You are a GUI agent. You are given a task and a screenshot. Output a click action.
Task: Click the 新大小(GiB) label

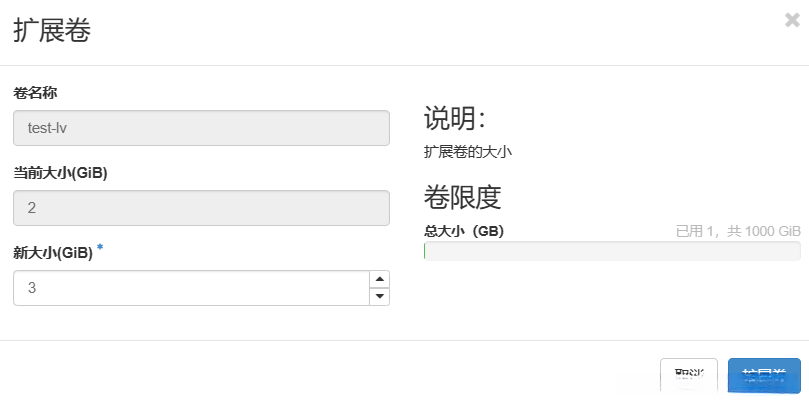pyautogui.click(x=53, y=252)
